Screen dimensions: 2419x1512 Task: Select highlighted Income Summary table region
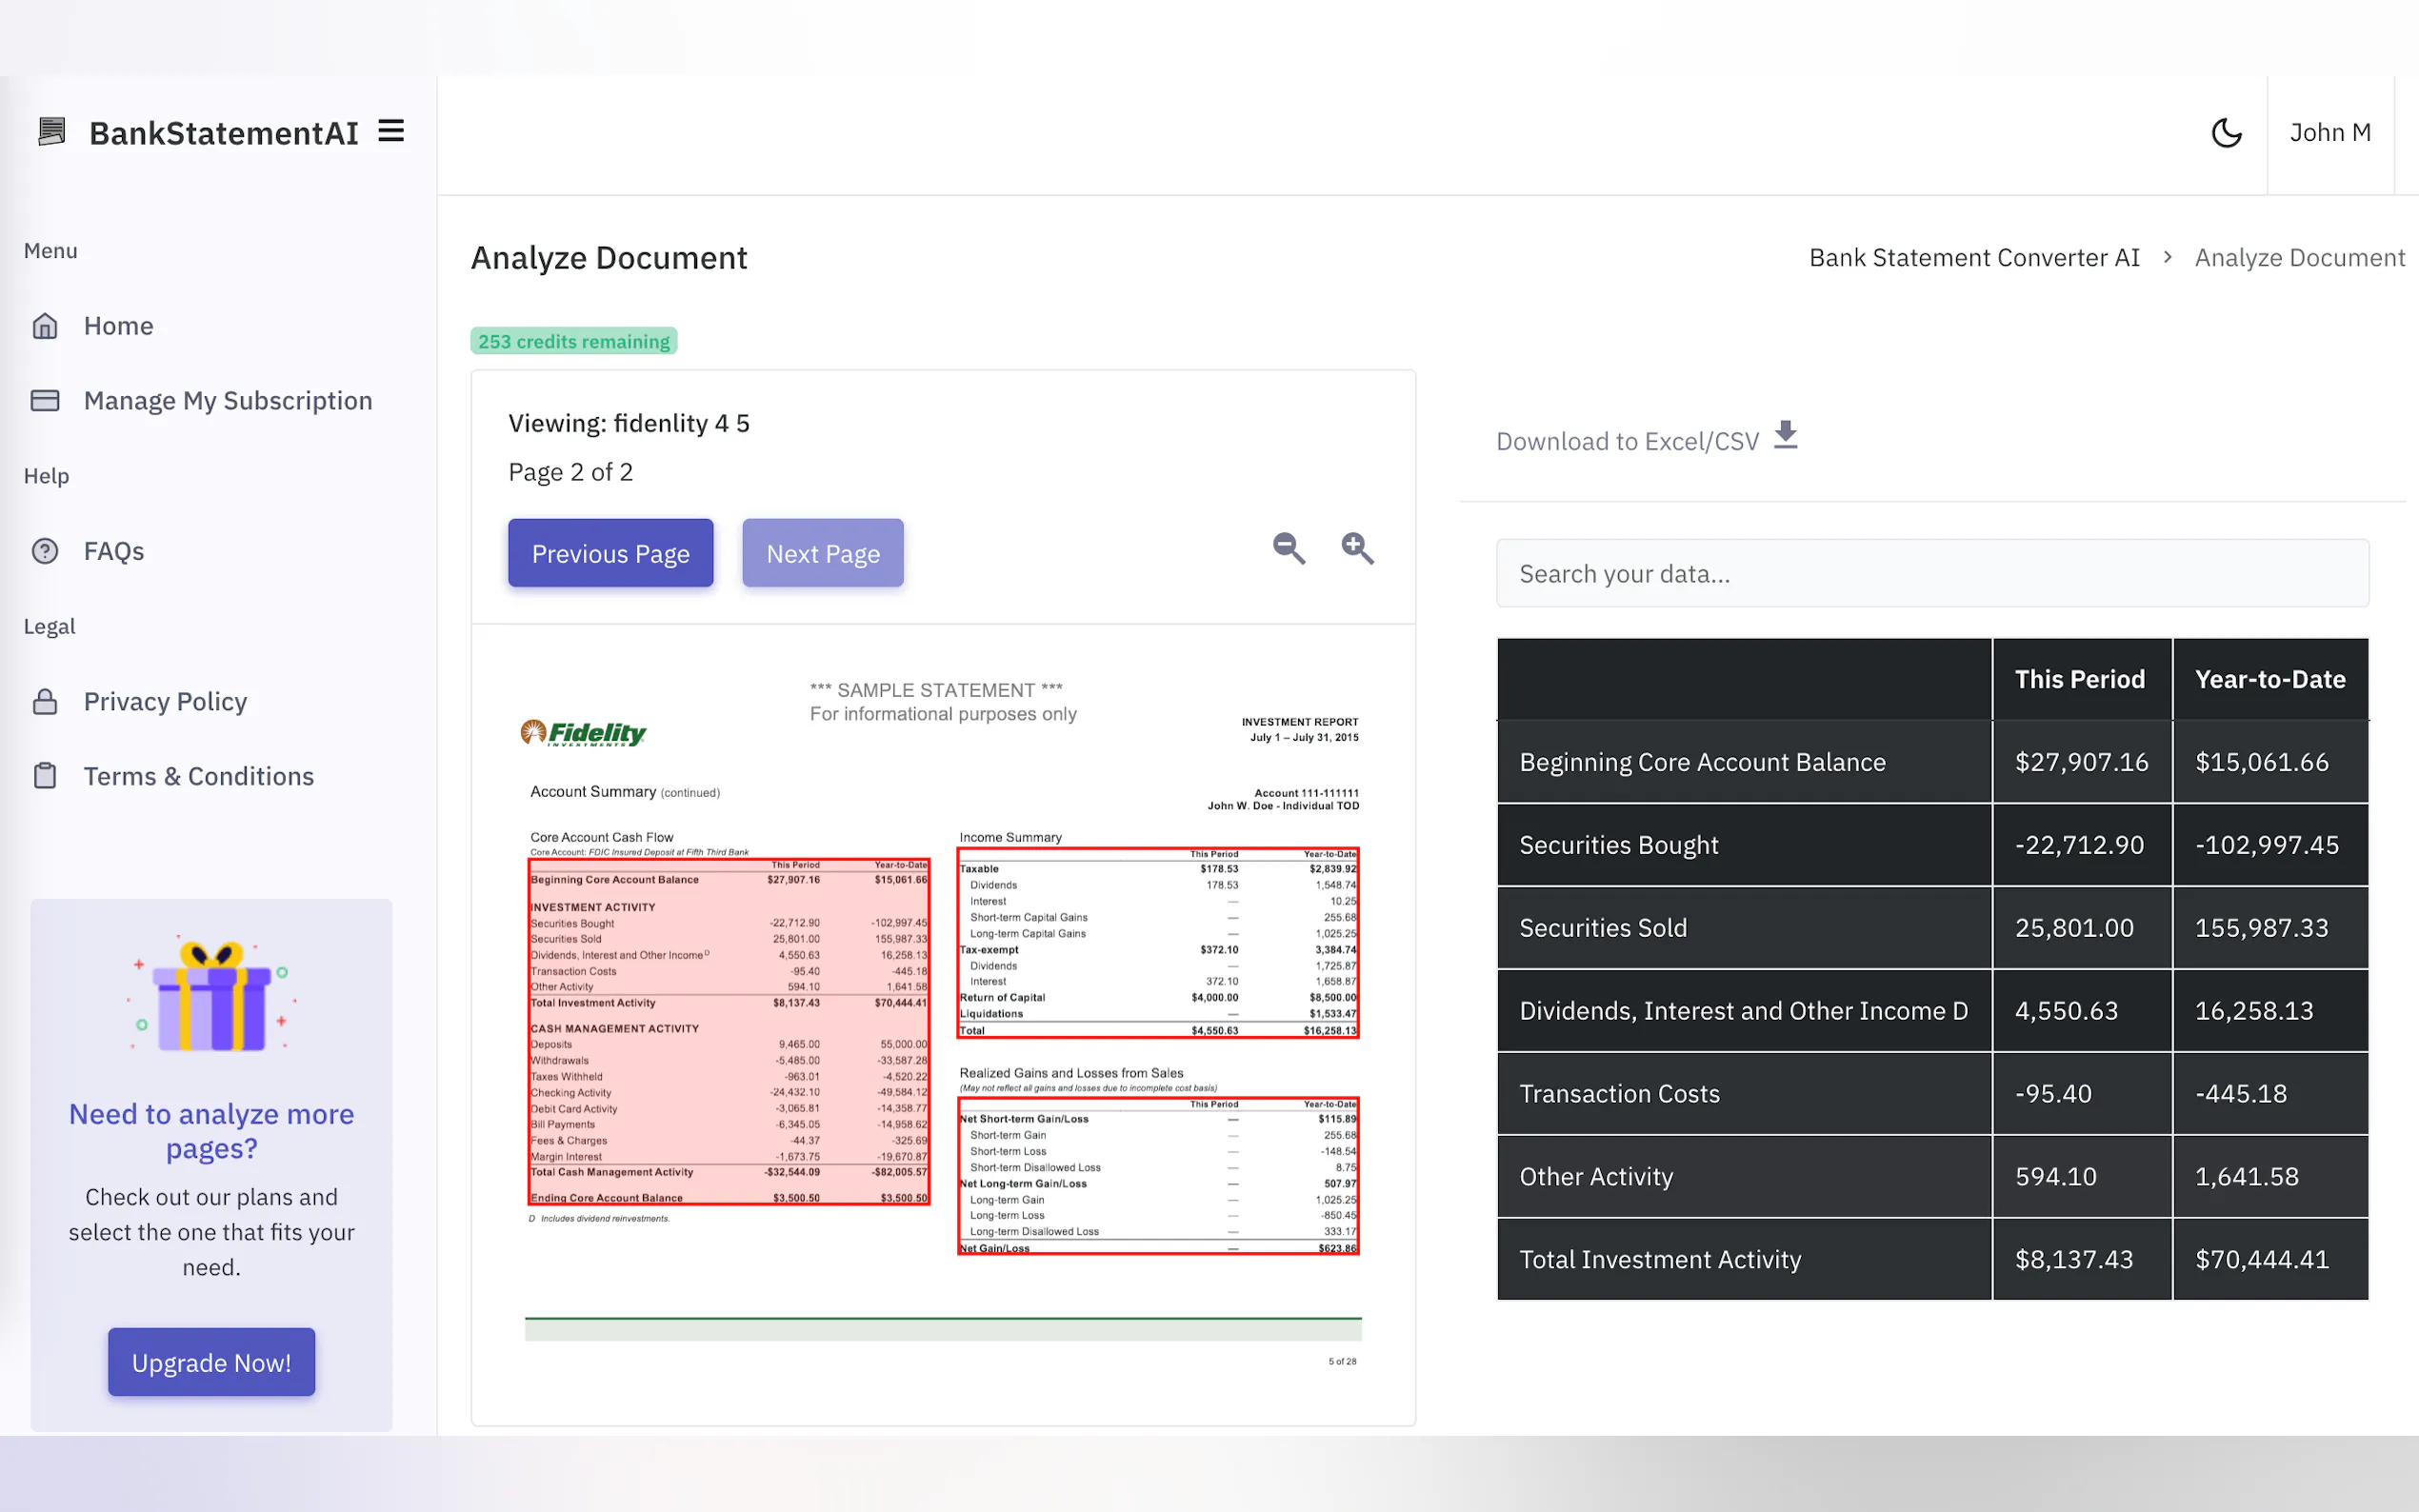point(1157,943)
